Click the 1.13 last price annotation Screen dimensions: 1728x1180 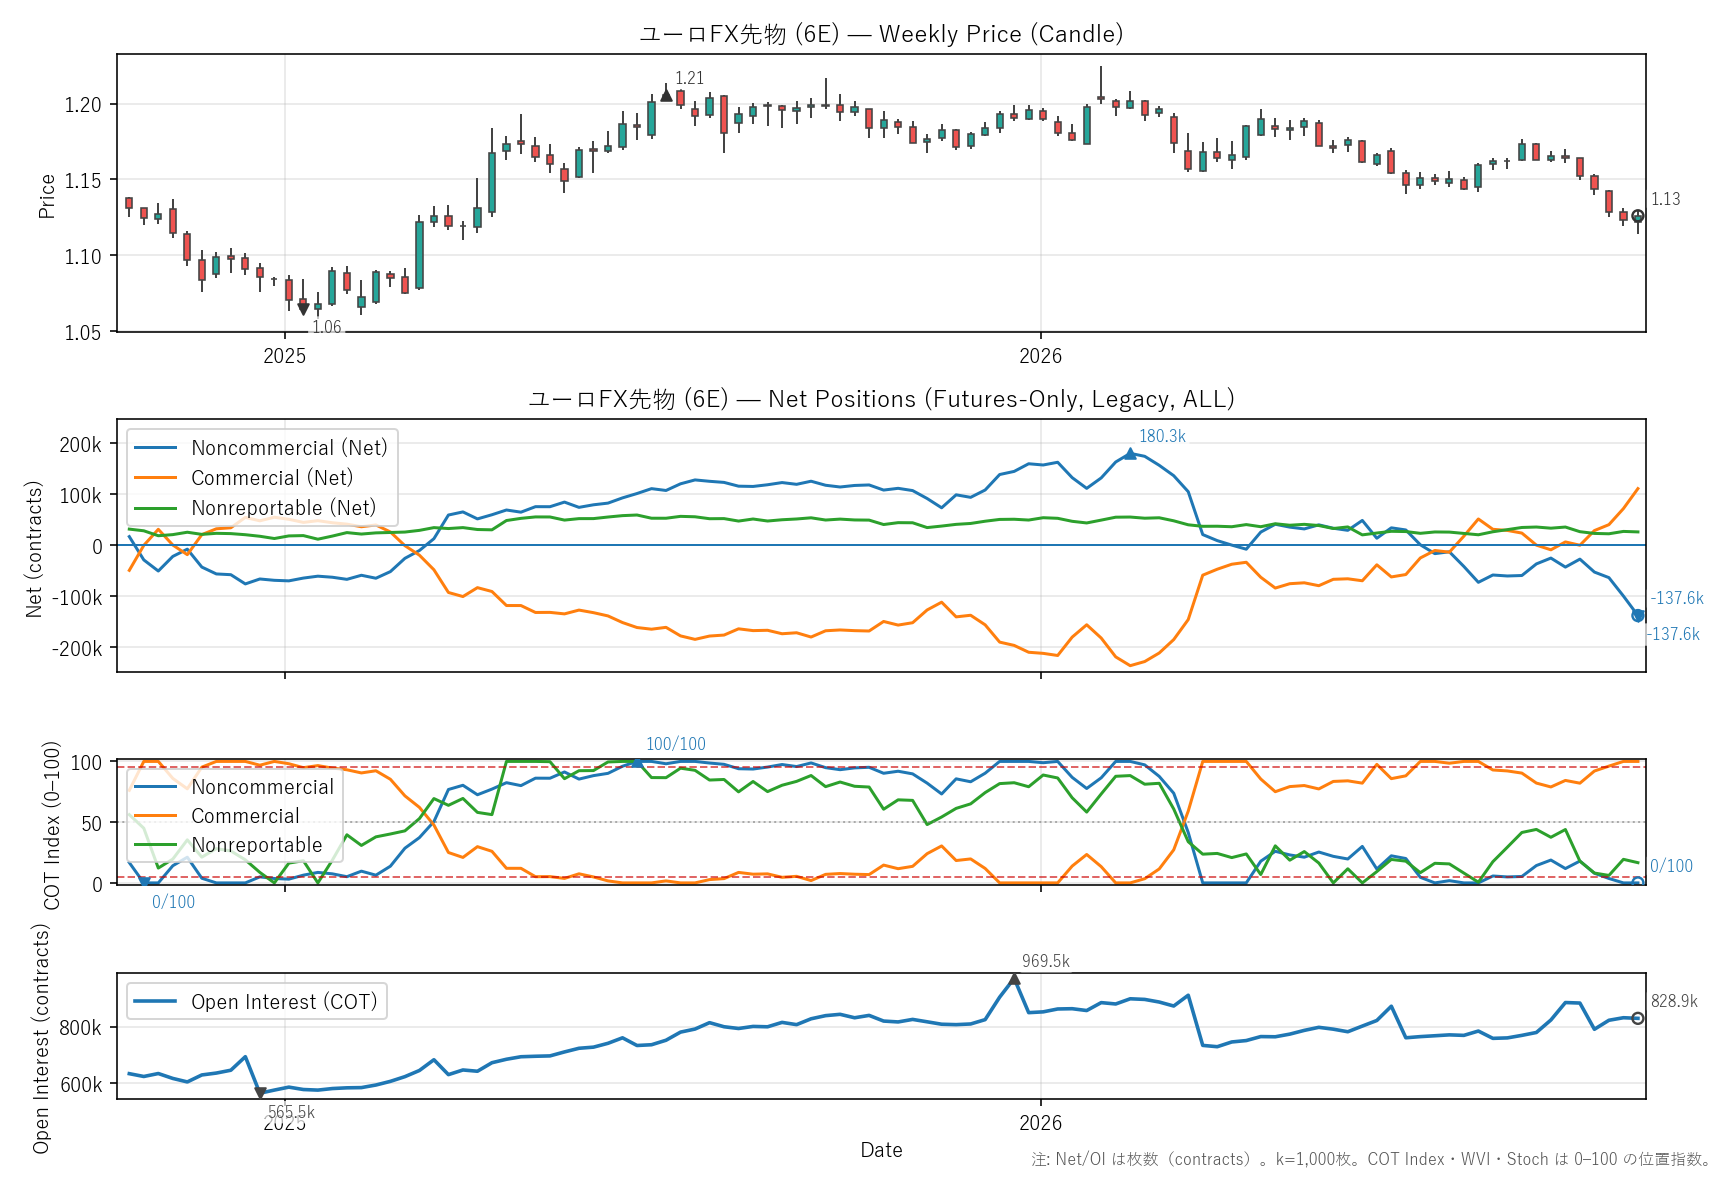pyautogui.click(x=1665, y=199)
